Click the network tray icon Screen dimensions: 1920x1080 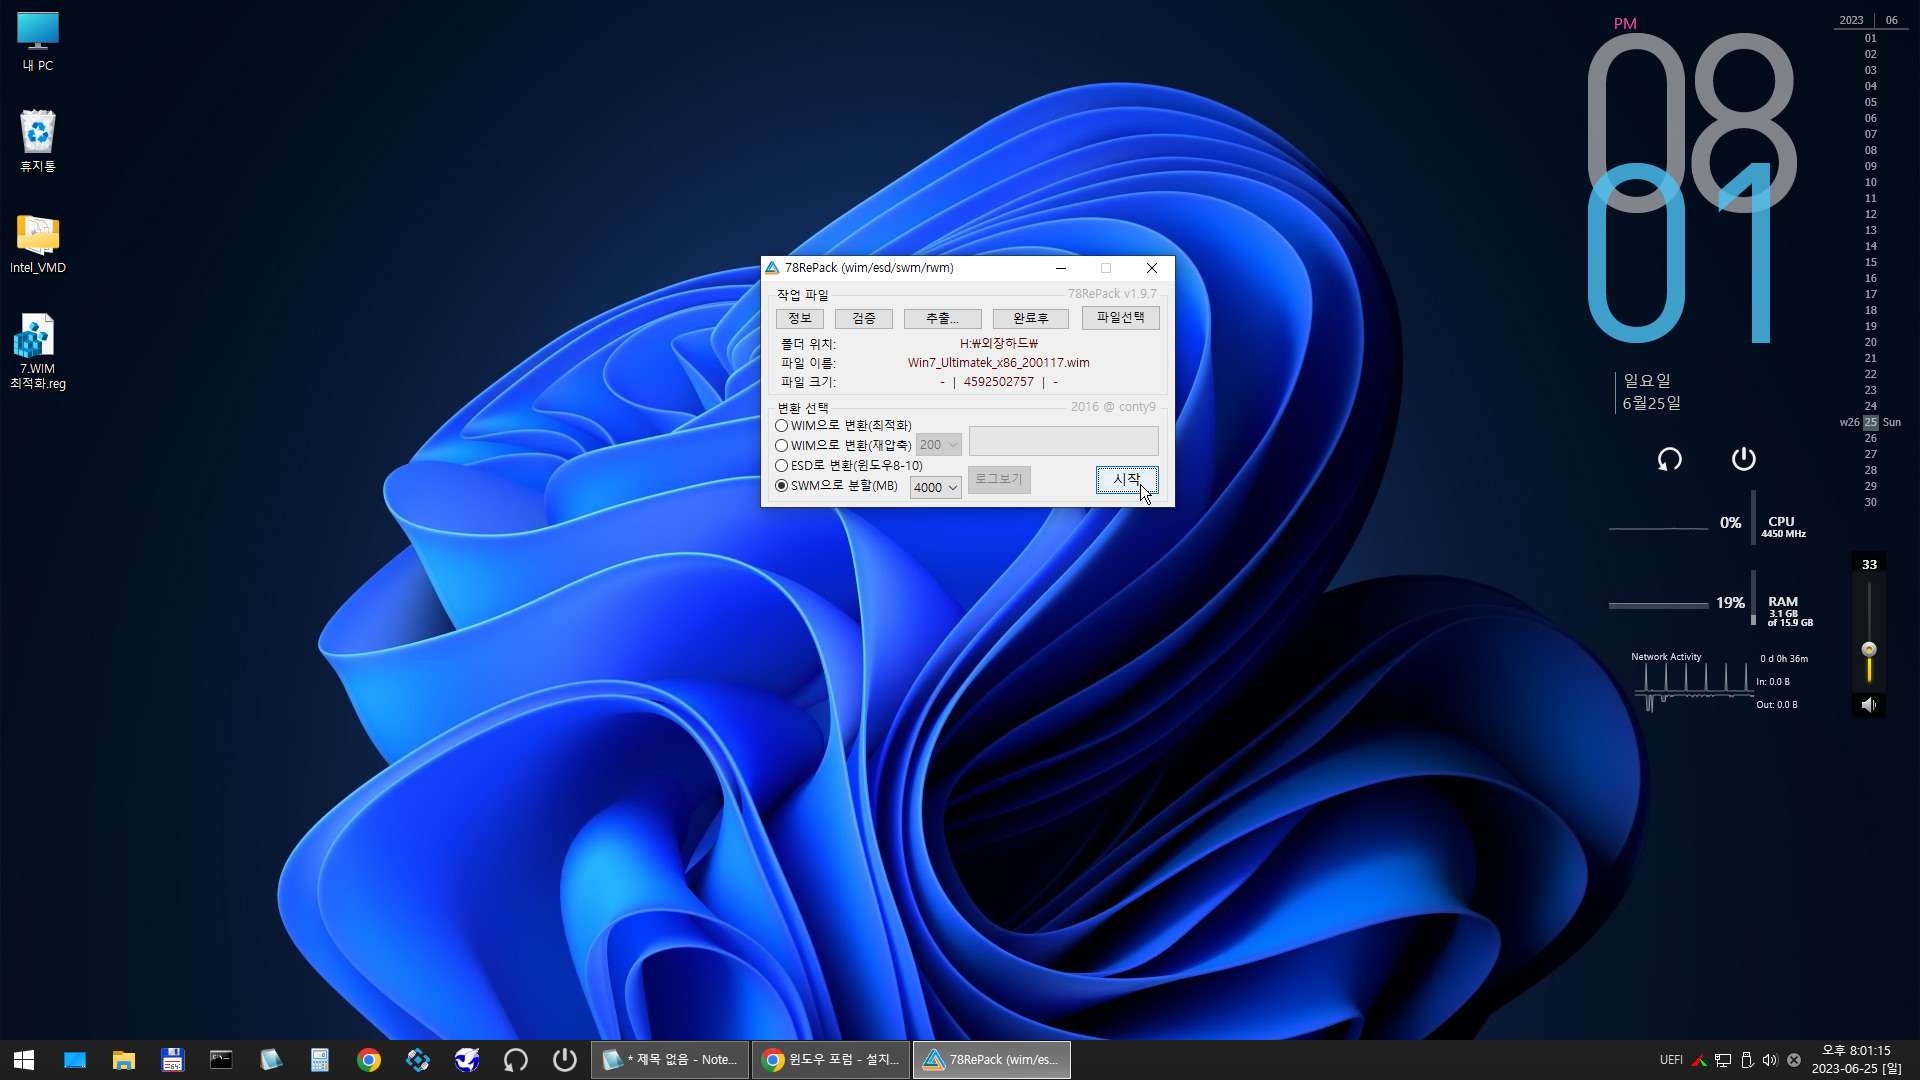1723,1060
